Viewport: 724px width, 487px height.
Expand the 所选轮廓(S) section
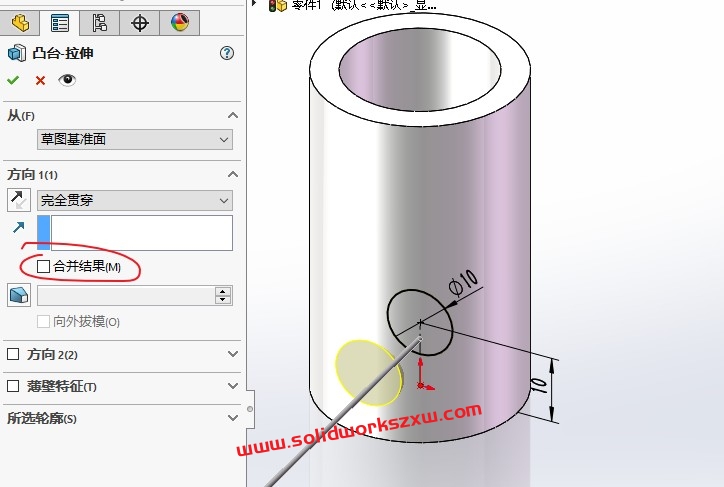[x=233, y=418]
